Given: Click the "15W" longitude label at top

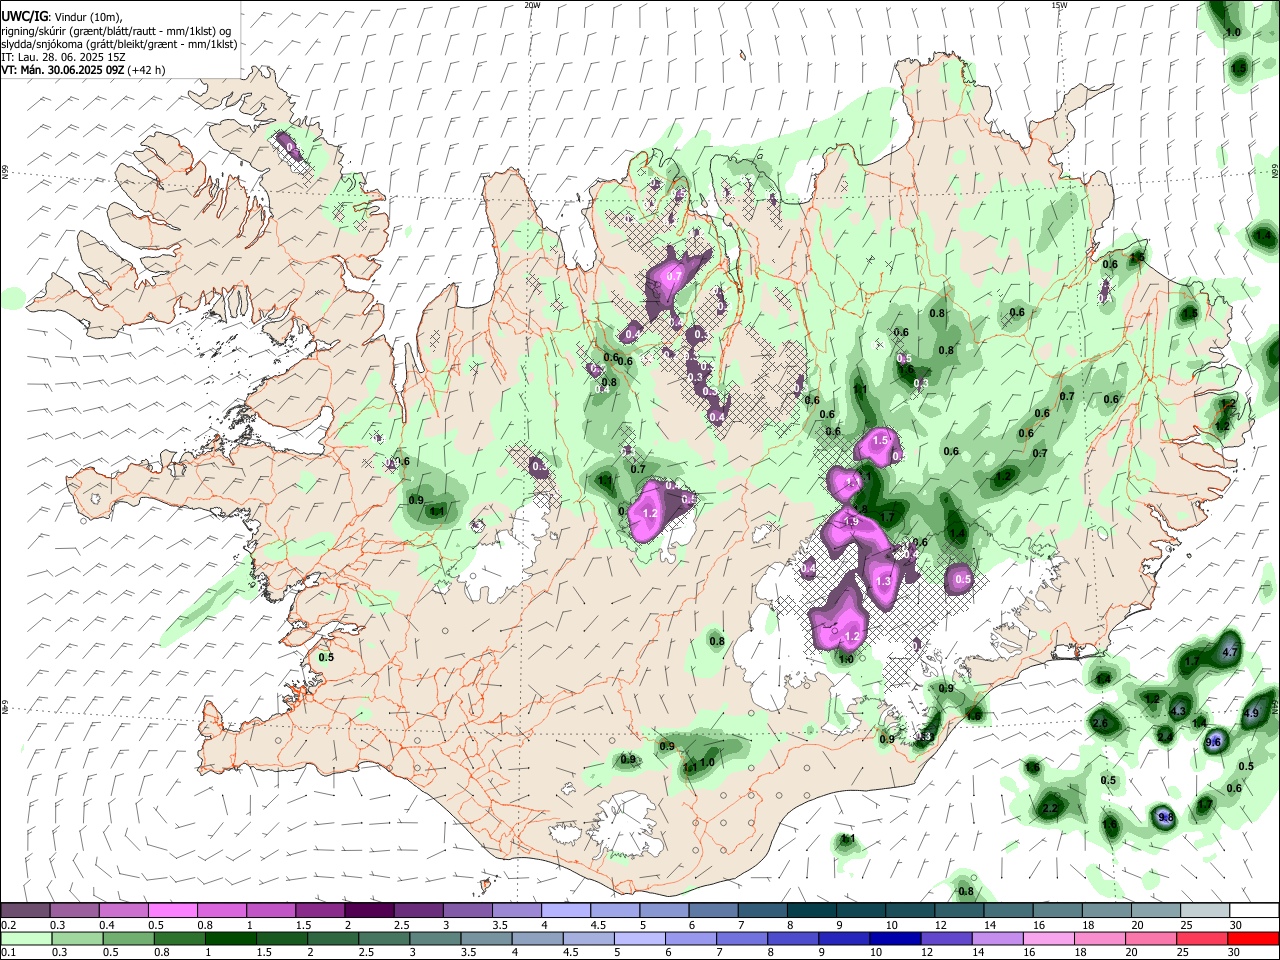Looking at the screenshot, I should pyautogui.click(x=1059, y=5).
